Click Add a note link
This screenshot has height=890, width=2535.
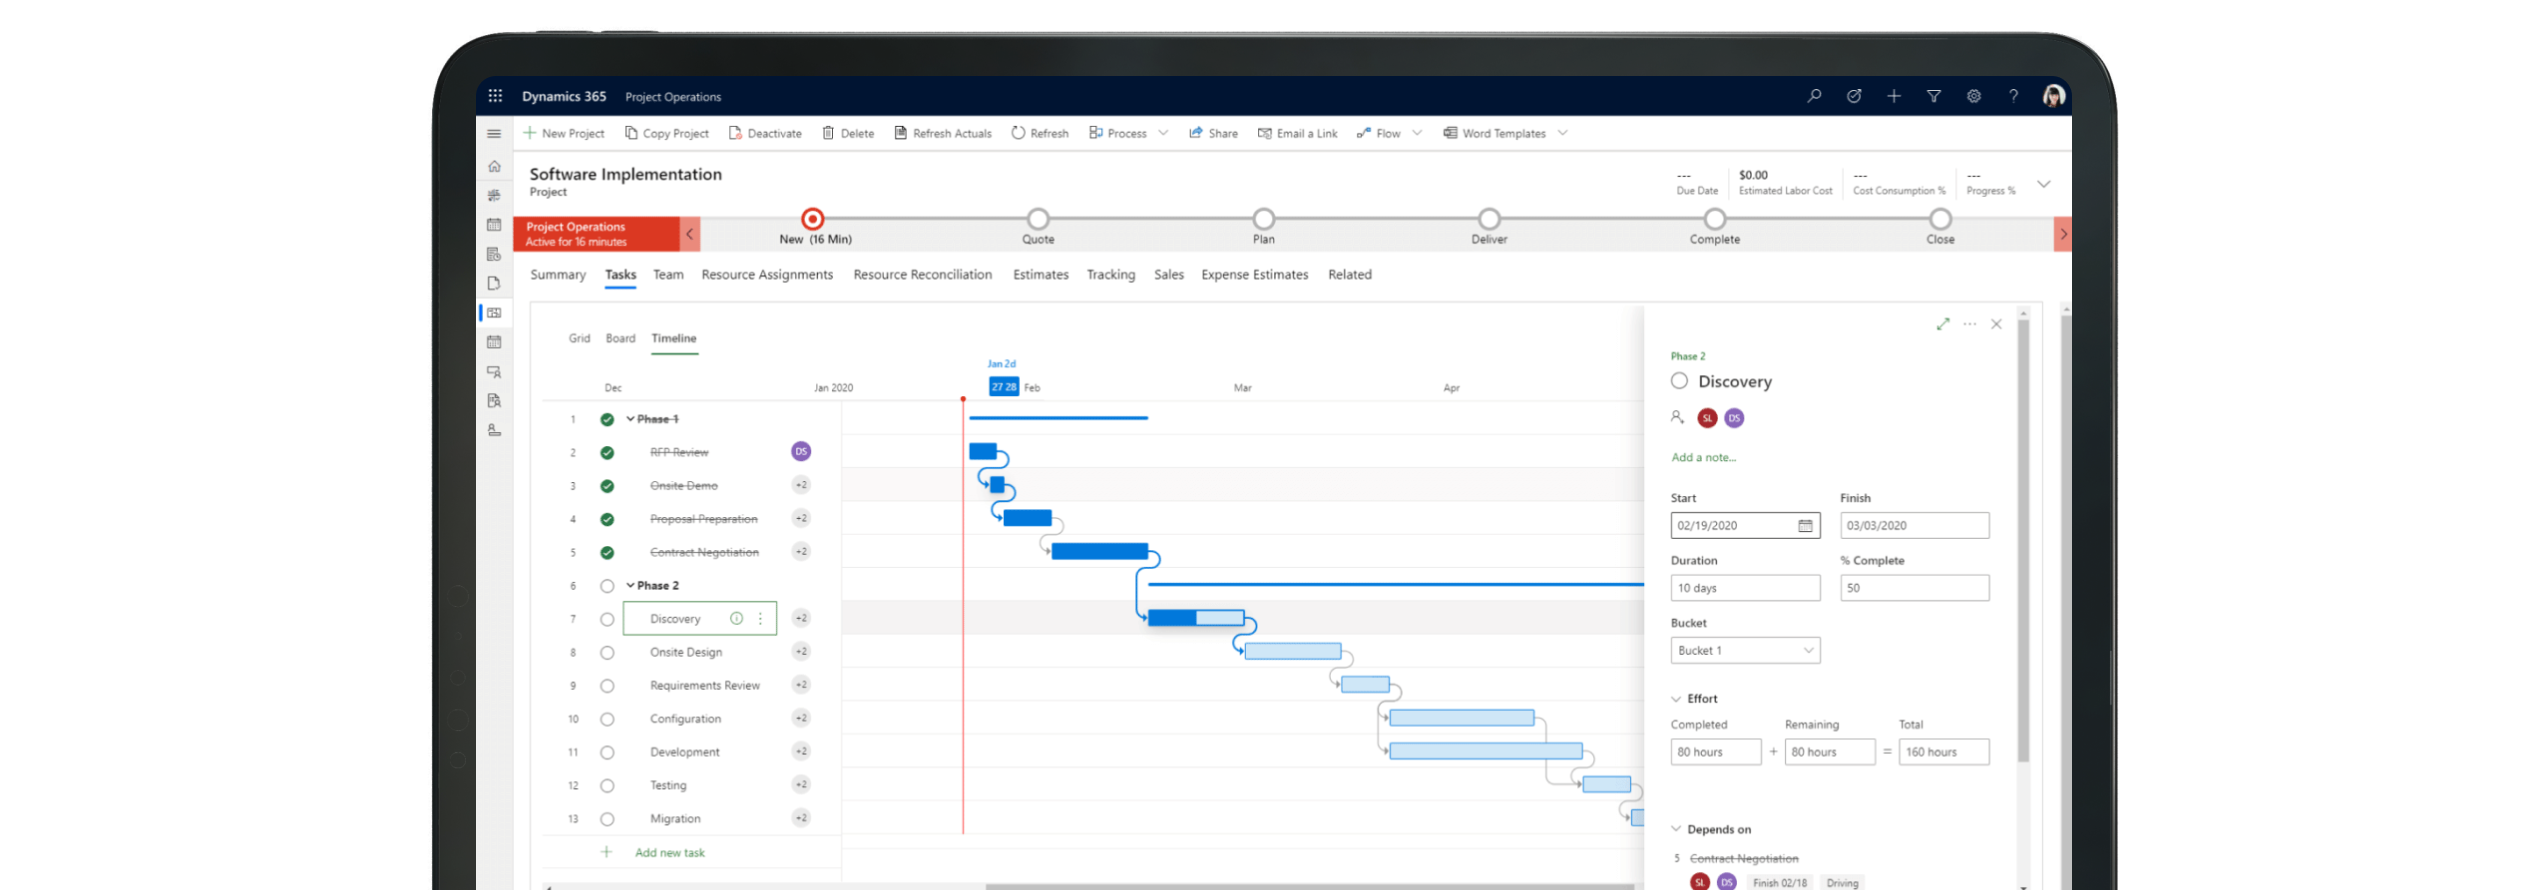(x=1704, y=457)
